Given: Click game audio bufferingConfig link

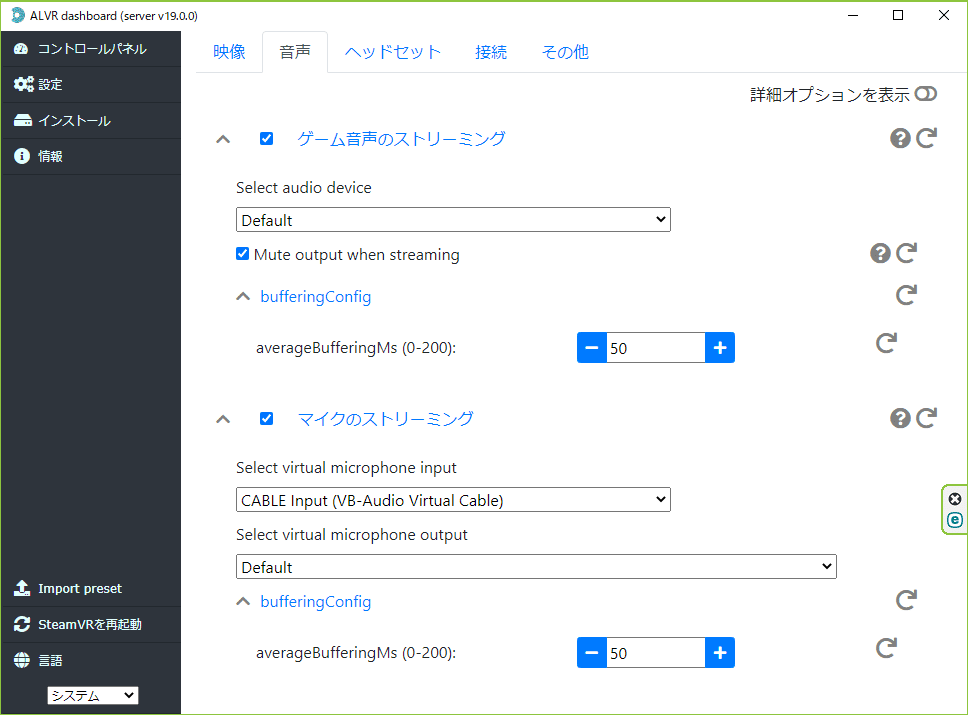Looking at the screenshot, I should (315, 296).
